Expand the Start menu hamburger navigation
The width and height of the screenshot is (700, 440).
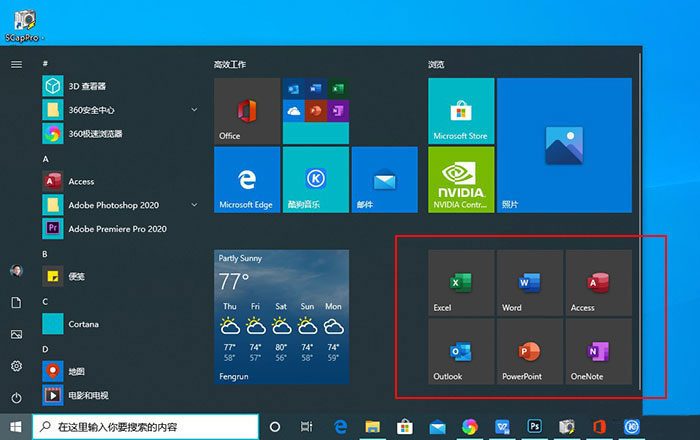click(x=16, y=64)
